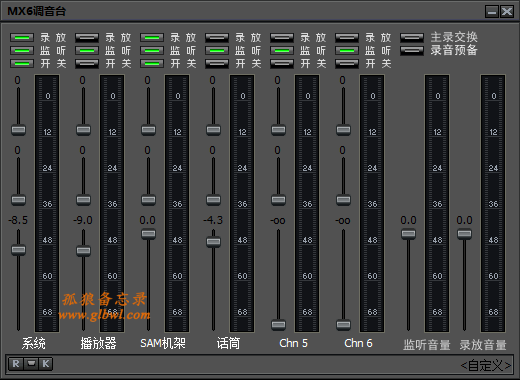
Task: Toggle 录放 for 系统 channel
Action: 22,37
